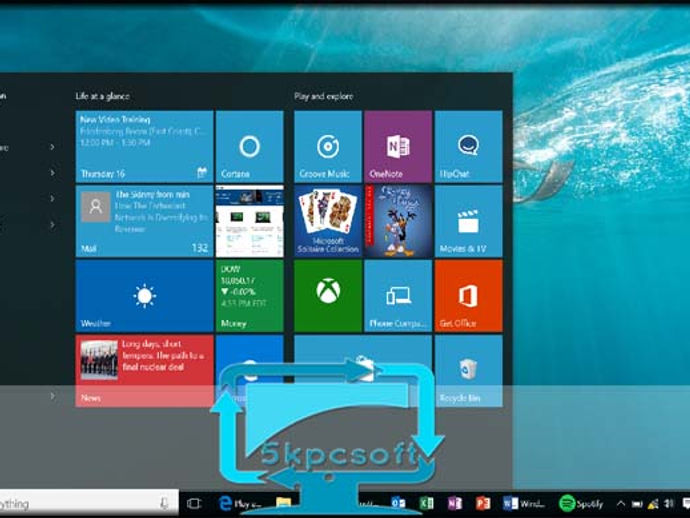Open the Movies & TV tile
Screen dimensions: 690x518
468,221
